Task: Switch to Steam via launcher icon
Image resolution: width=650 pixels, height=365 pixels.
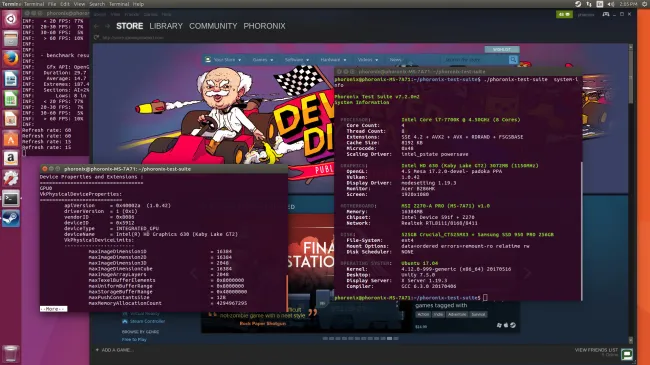Action: [11, 218]
